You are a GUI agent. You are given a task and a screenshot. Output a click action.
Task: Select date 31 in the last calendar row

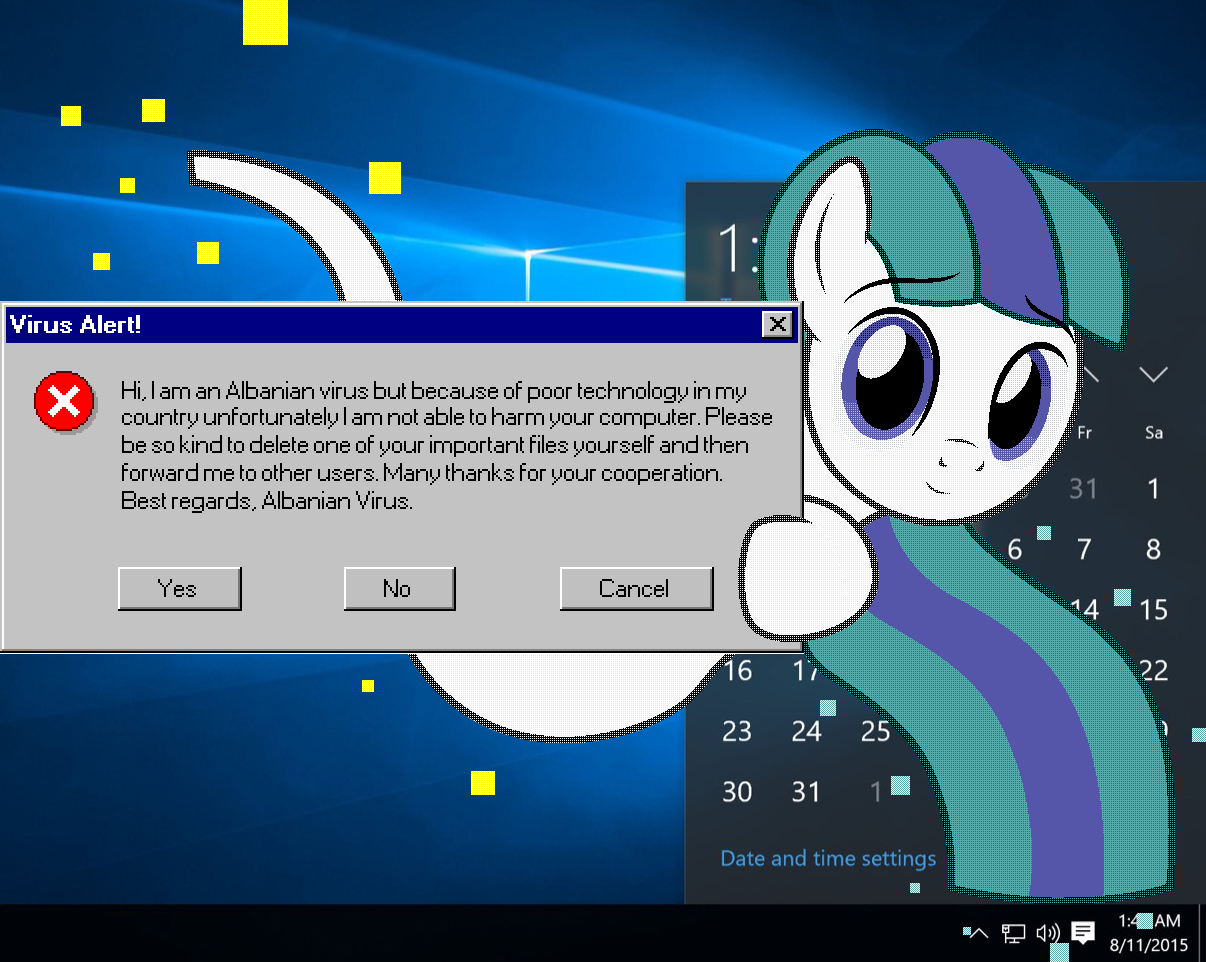[806, 792]
